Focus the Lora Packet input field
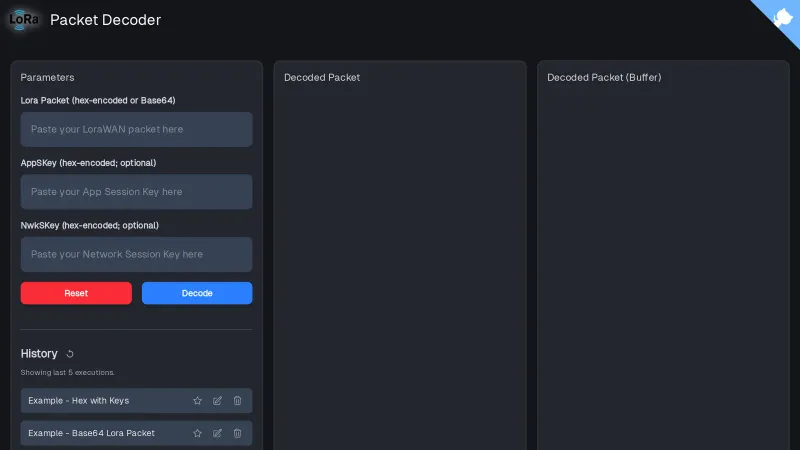Screen dimensions: 800x450 point(136,129)
